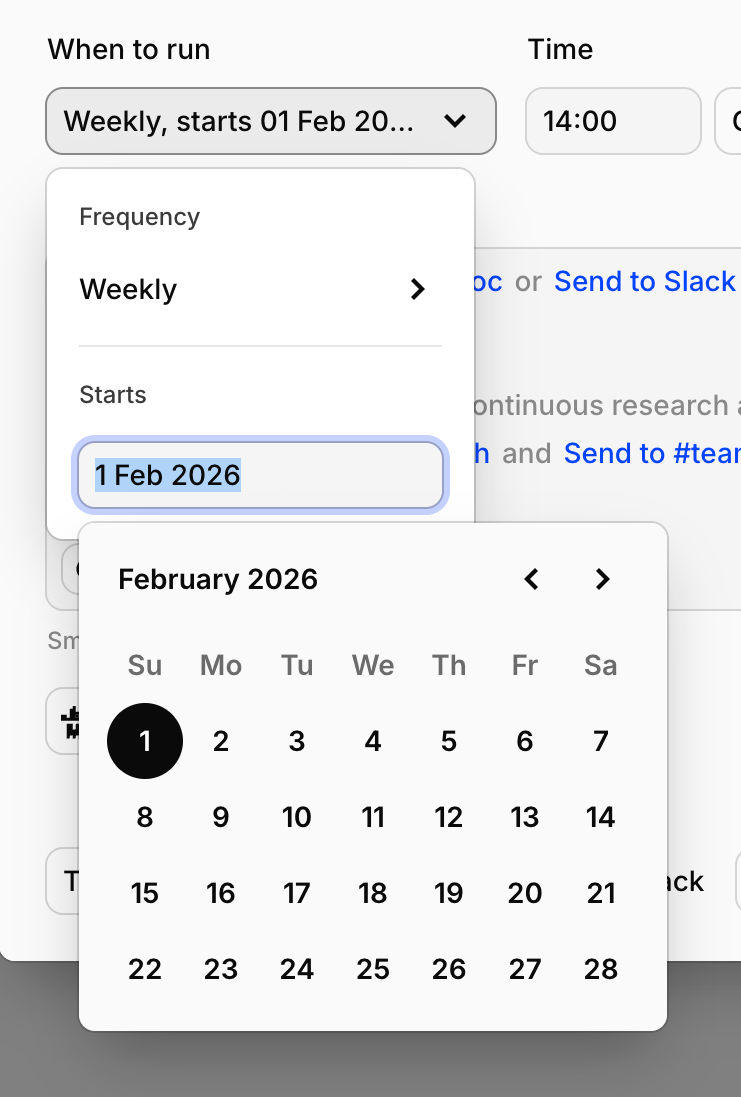Select February 27 on the calendar

(525, 969)
